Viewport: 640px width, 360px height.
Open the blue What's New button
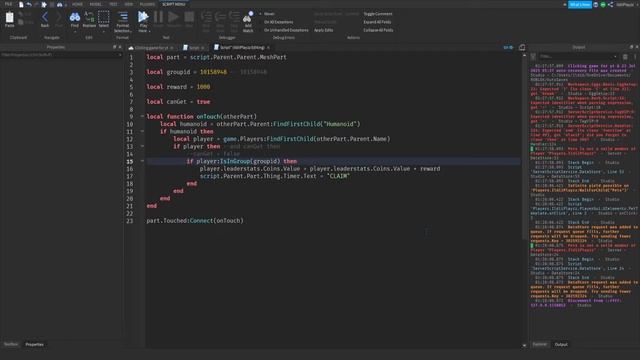click(x=580, y=4)
